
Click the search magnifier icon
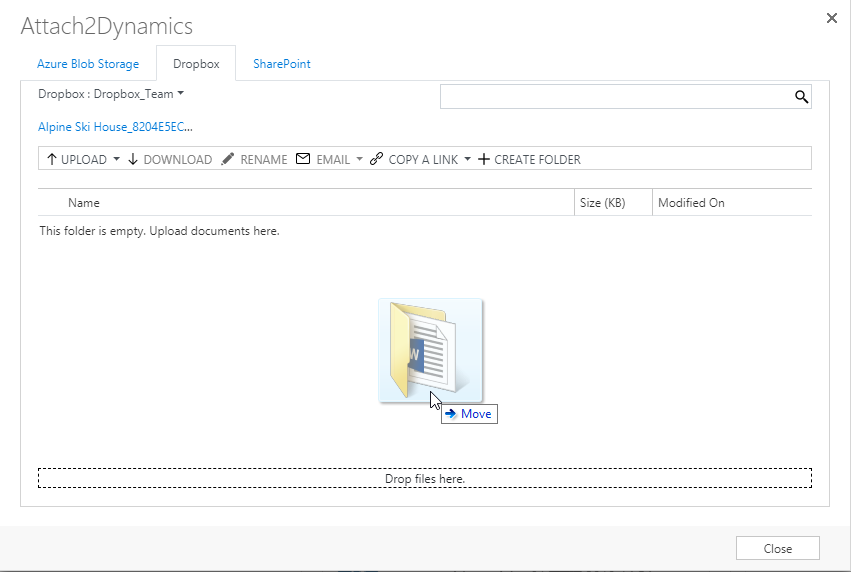tap(801, 97)
